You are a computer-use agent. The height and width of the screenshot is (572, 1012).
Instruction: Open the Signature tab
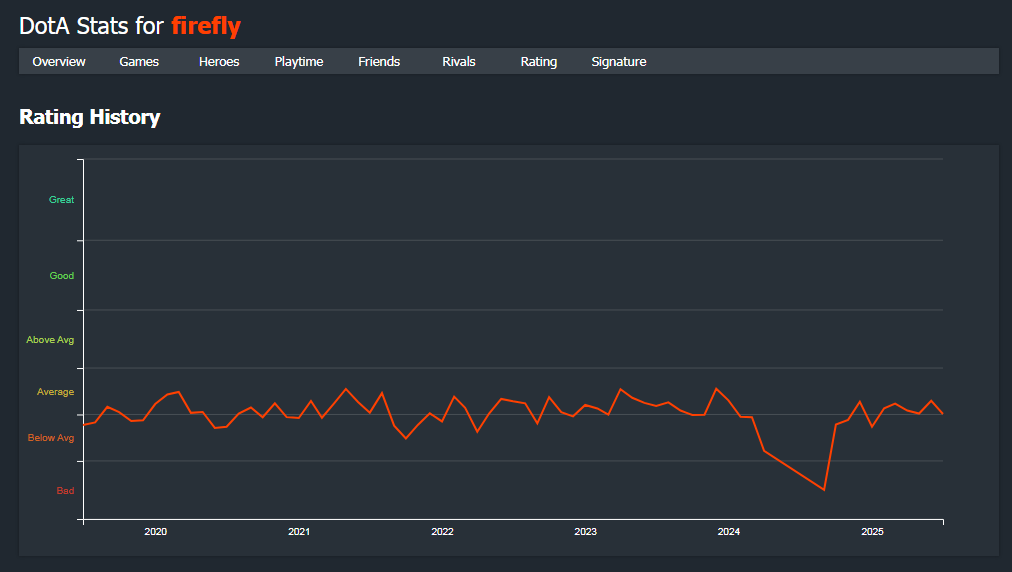click(619, 61)
